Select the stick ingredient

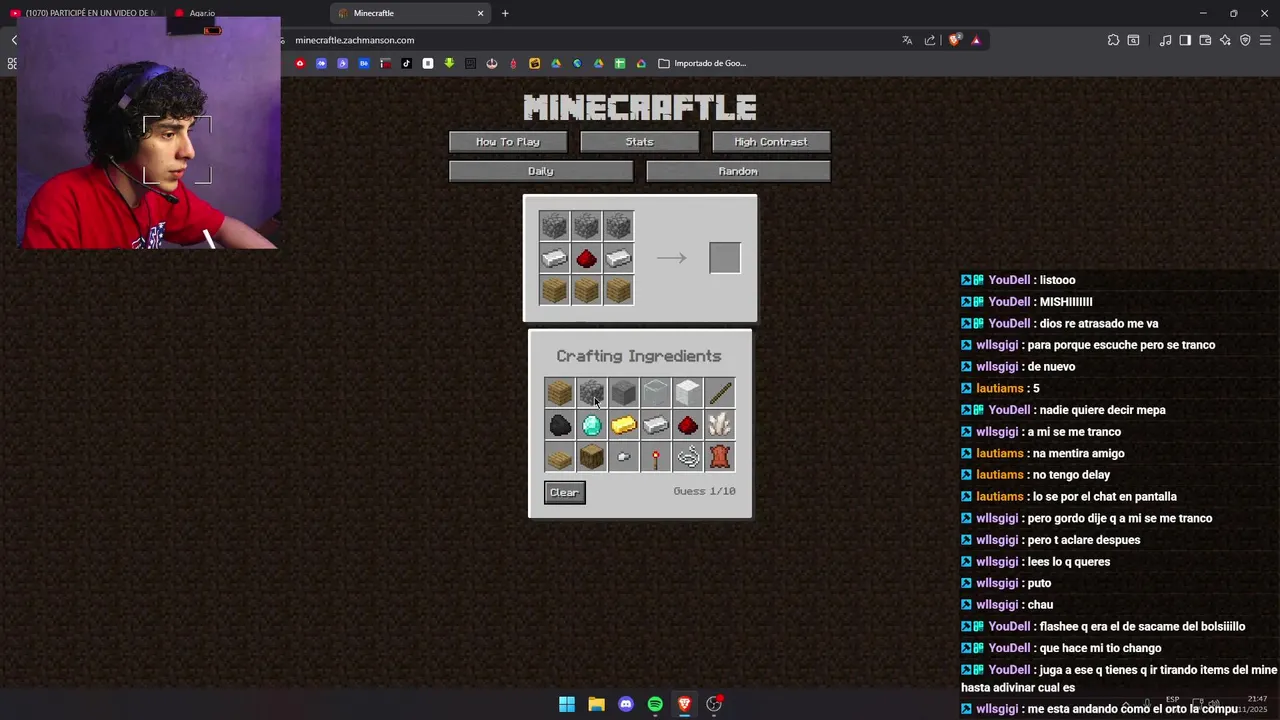click(719, 393)
